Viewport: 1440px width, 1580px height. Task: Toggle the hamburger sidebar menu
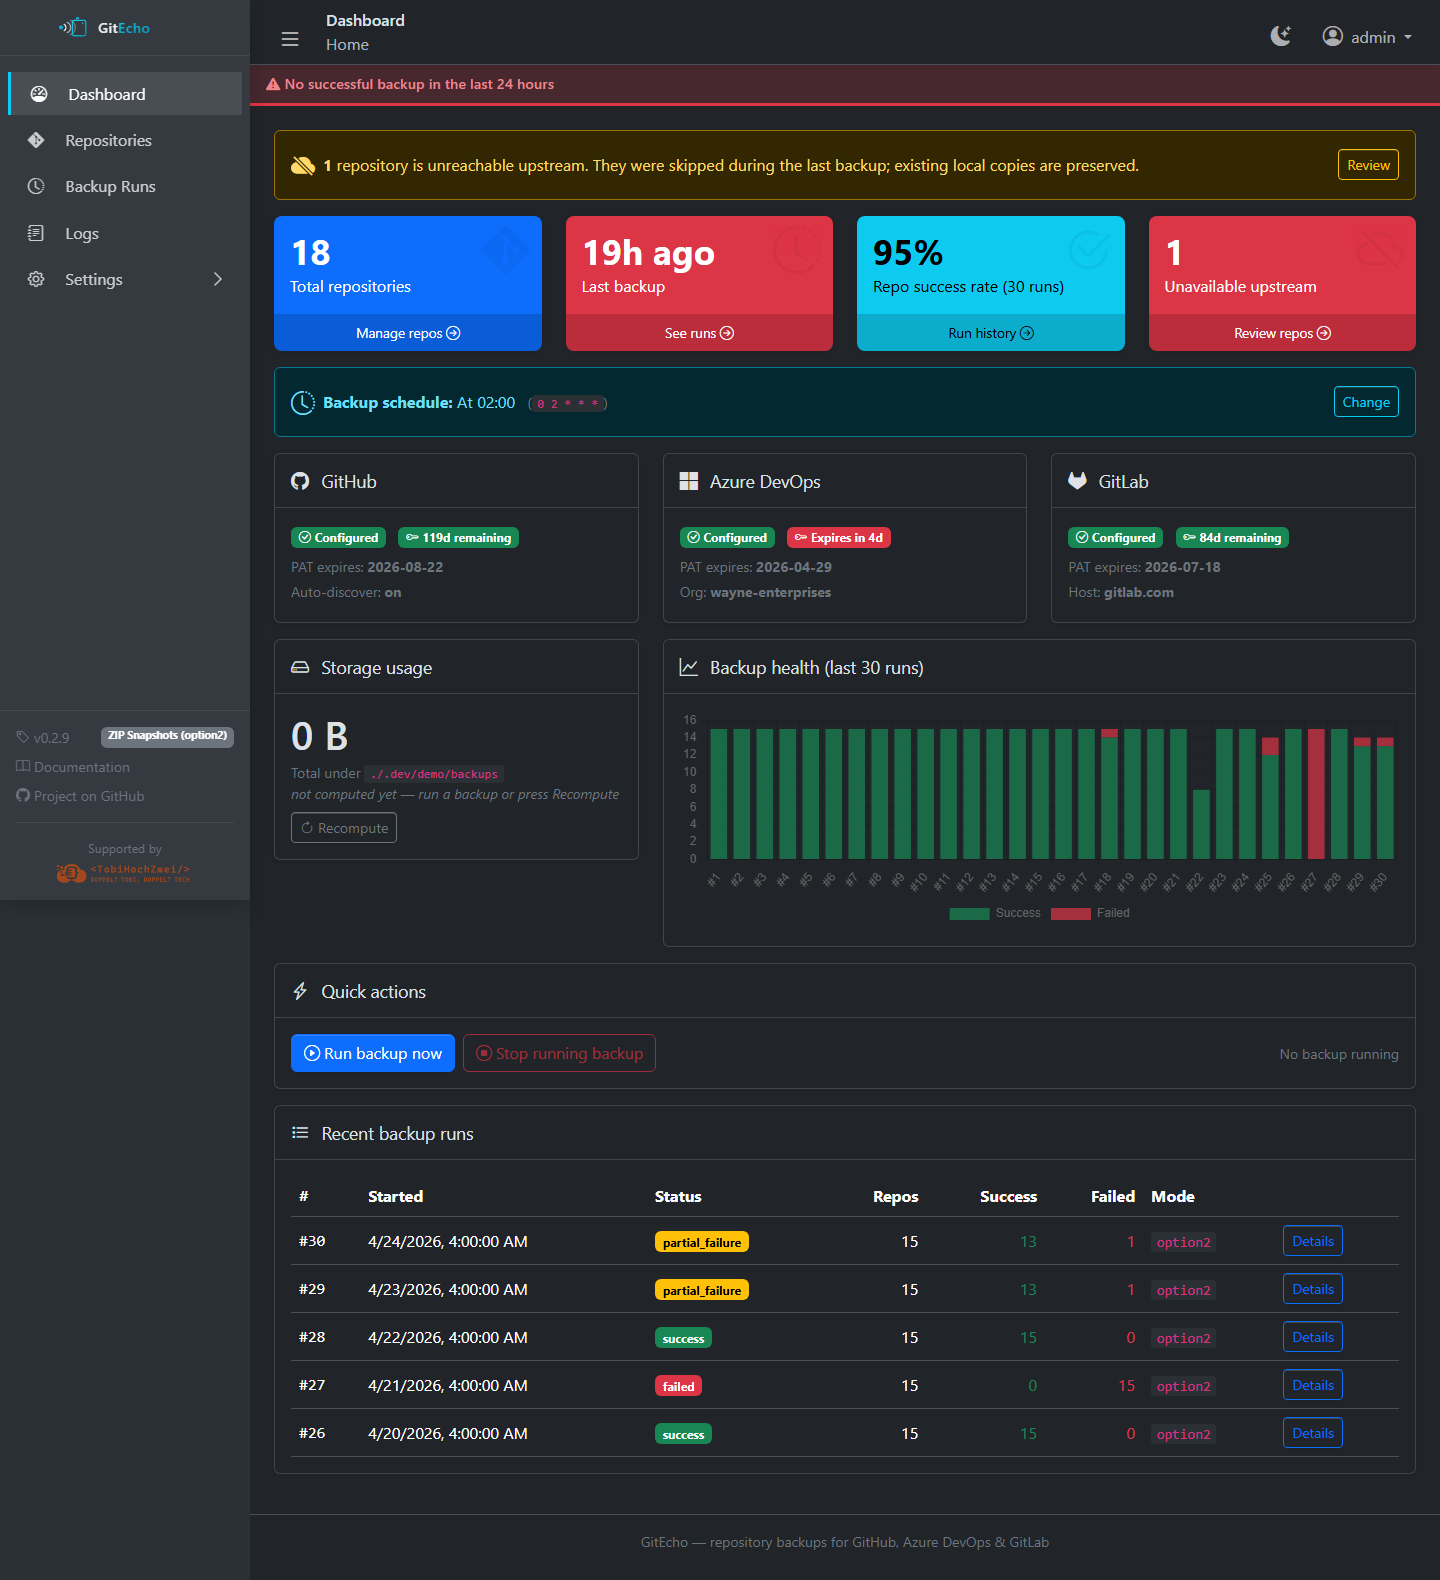point(290,39)
